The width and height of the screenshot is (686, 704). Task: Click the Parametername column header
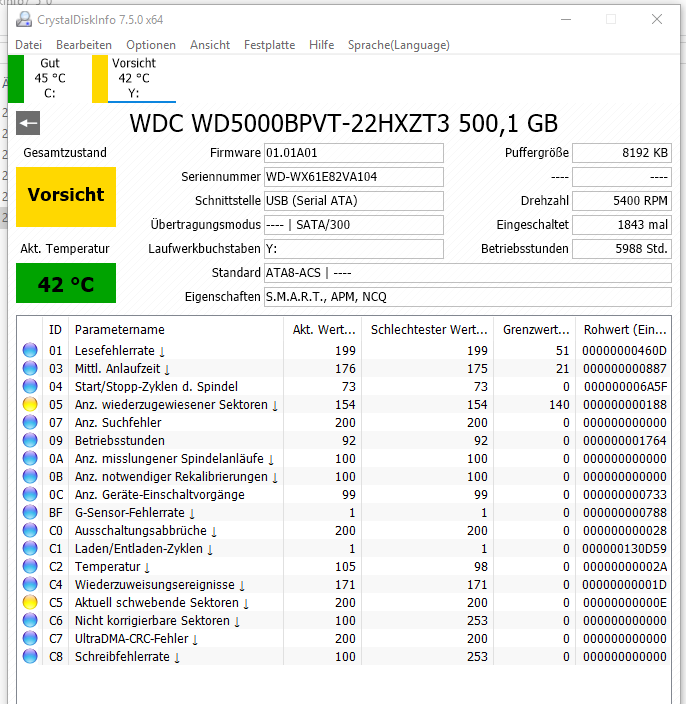point(176,330)
